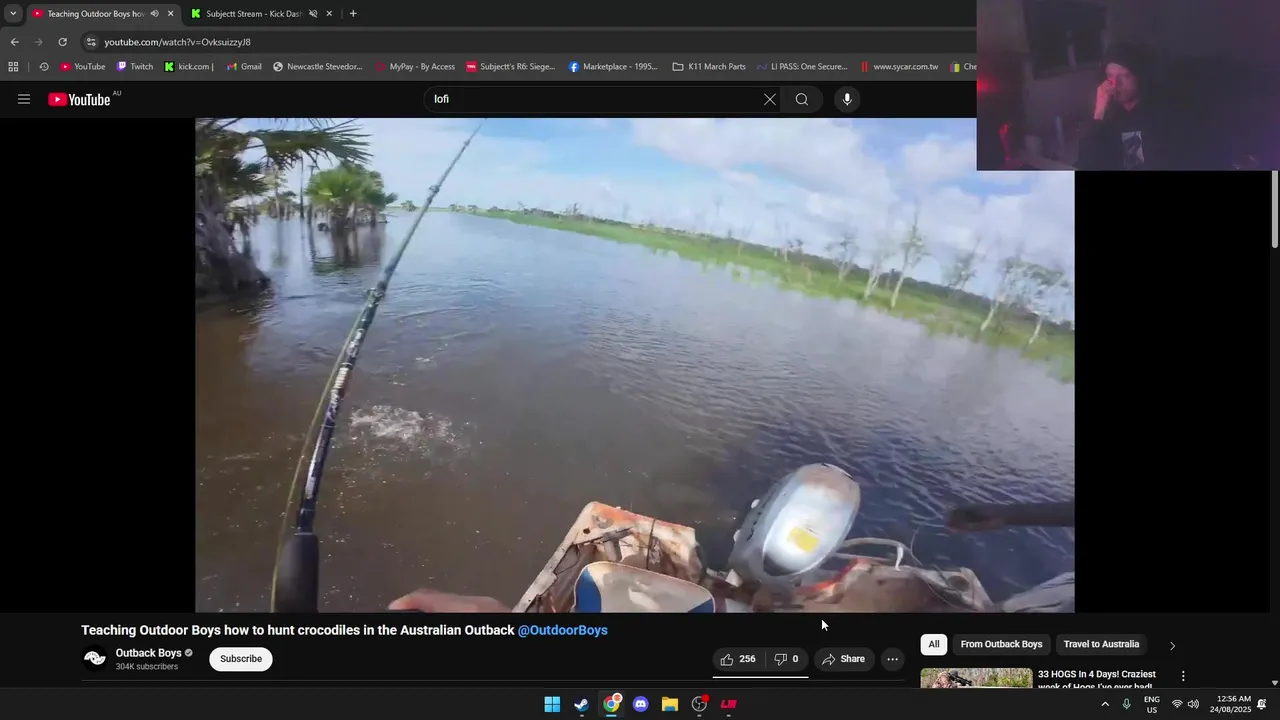1280x720 pixels.
Task: Open the Windows Start menu
Action: pos(552,704)
